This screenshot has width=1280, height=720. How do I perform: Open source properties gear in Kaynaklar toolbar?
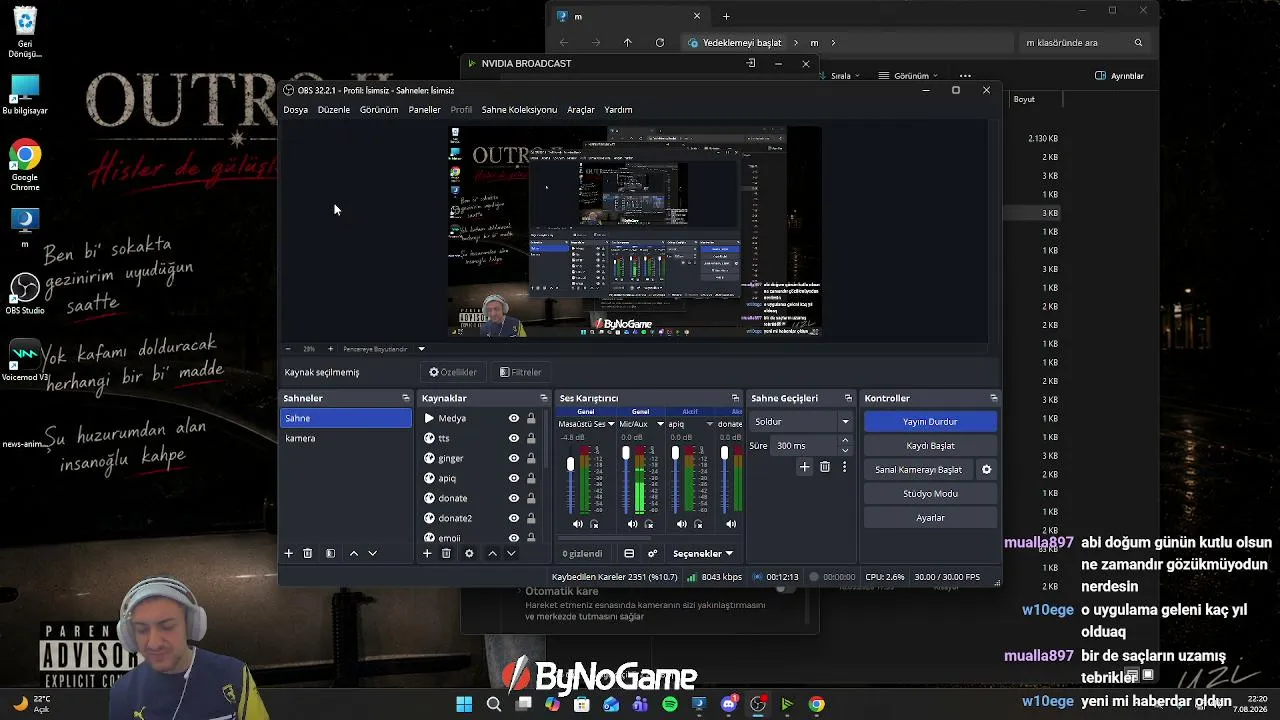[469, 553]
